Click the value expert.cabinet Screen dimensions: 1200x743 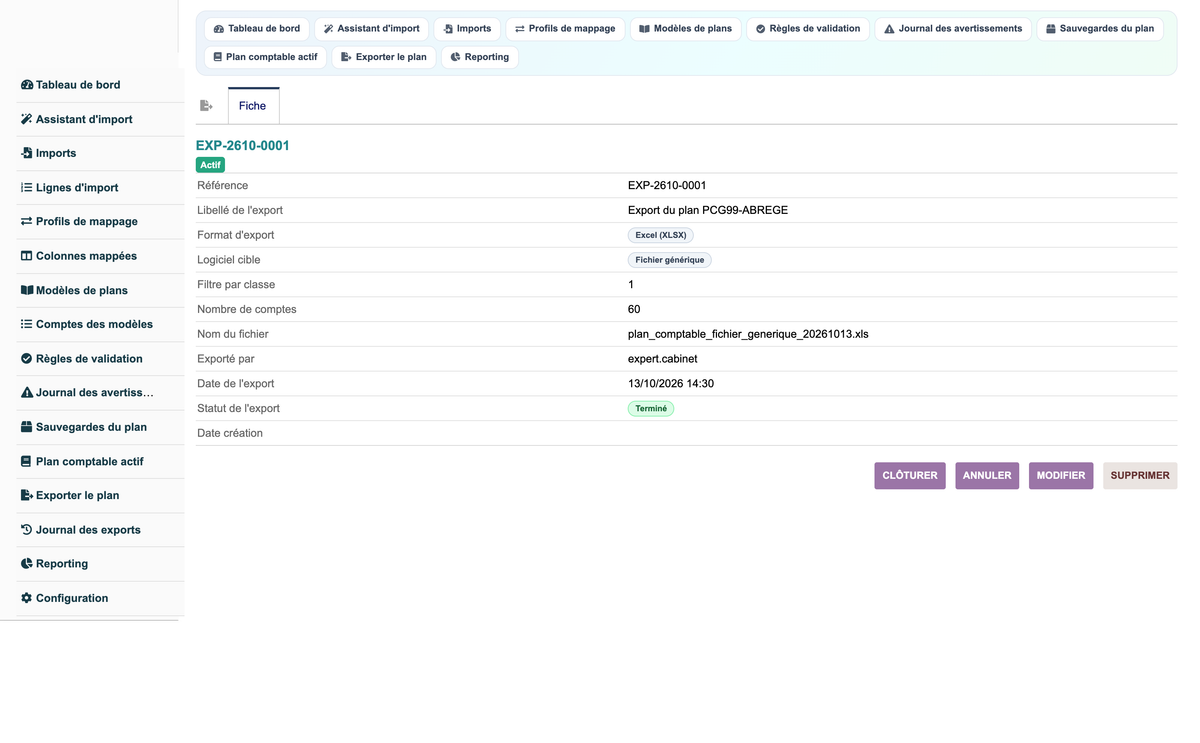(x=663, y=359)
